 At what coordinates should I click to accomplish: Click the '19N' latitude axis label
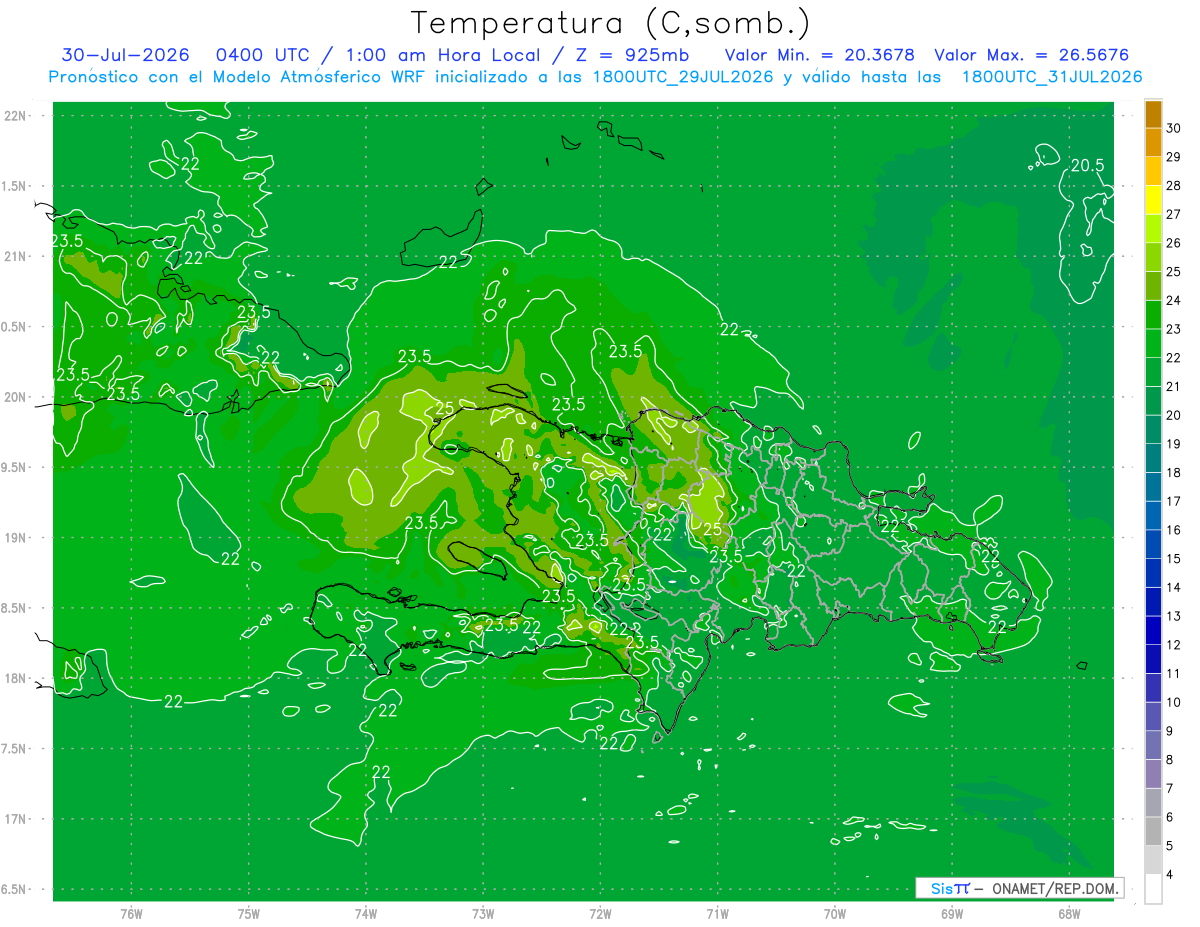tap(17, 537)
